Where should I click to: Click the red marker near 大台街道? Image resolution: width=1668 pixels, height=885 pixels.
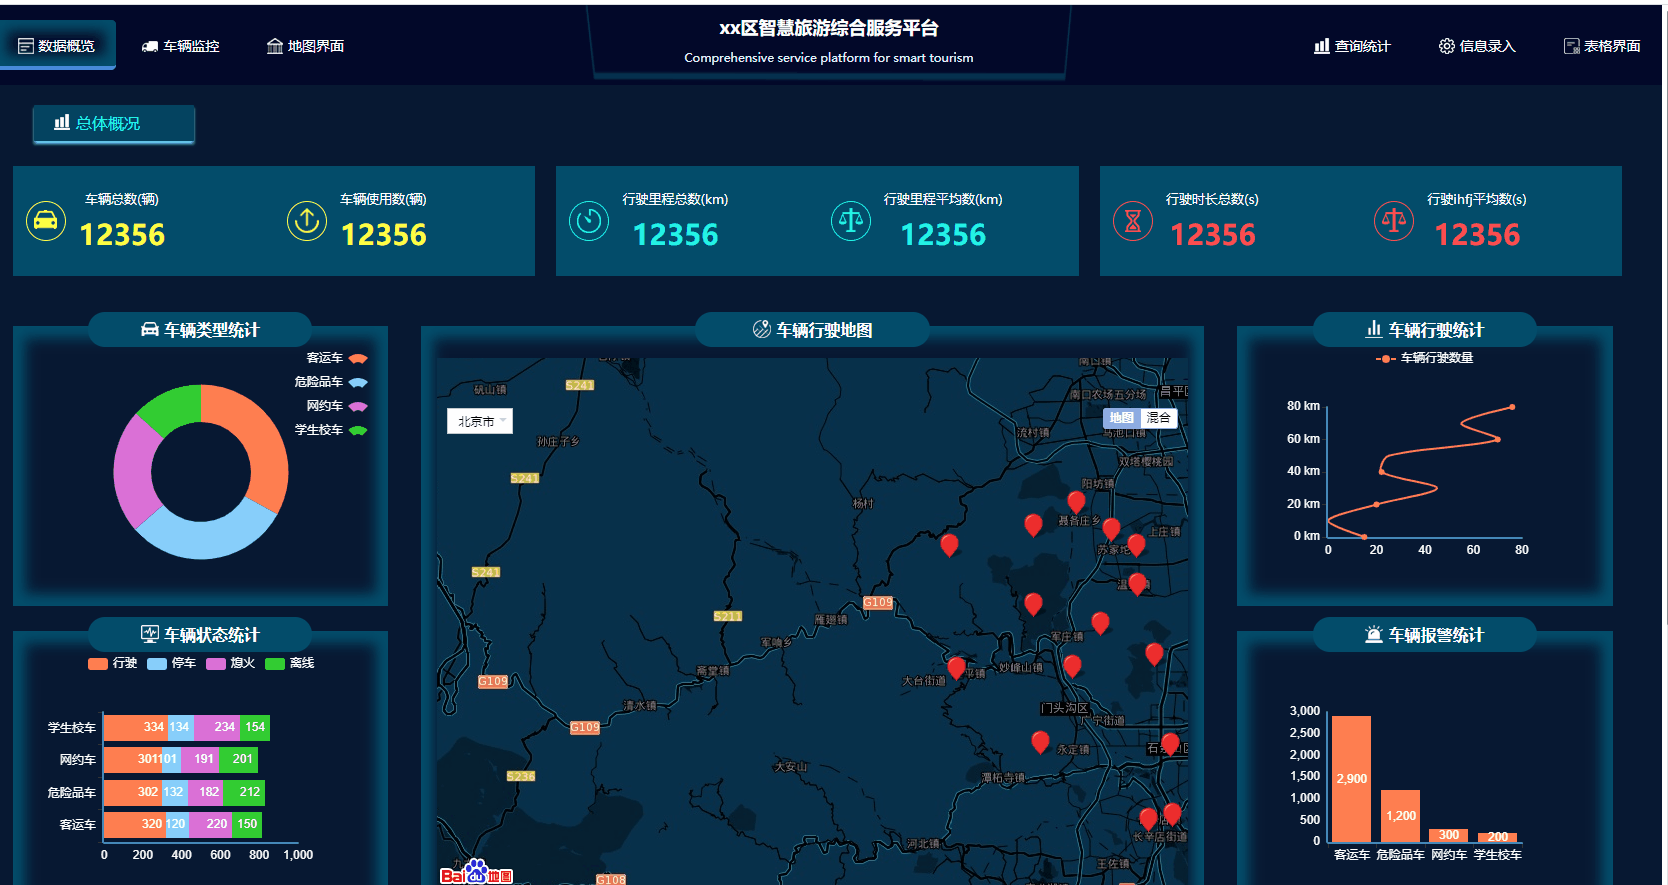coord(956,667)
